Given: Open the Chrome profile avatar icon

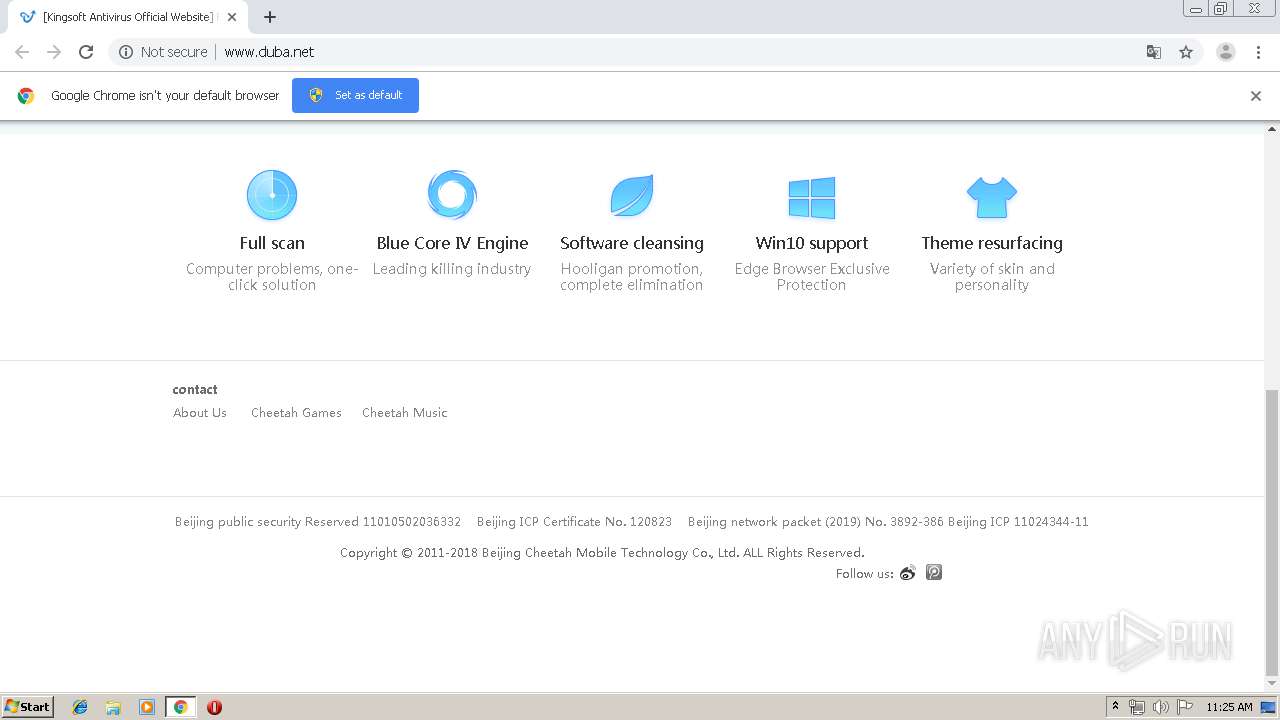Looking at the screenshot, I should point(1226,52).
